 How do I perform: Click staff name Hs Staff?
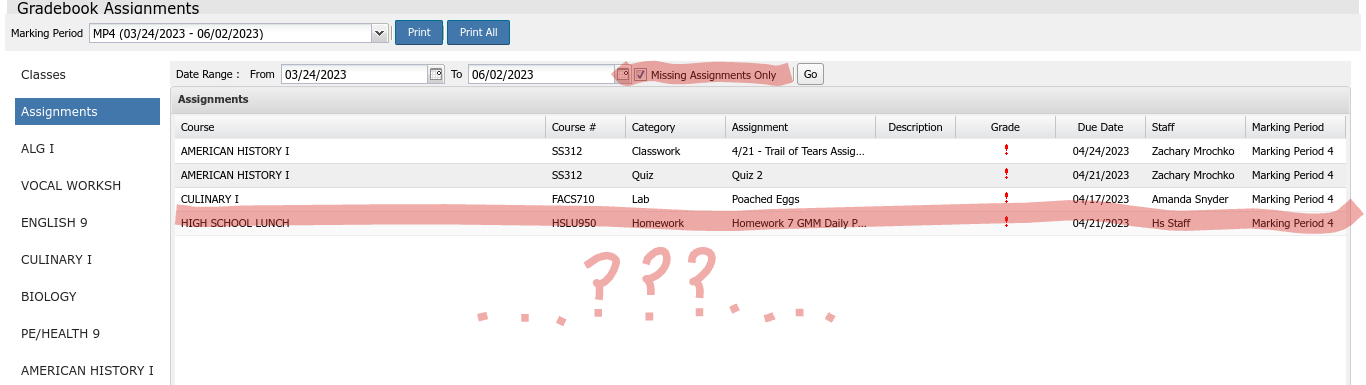(x=1170, y=223)
